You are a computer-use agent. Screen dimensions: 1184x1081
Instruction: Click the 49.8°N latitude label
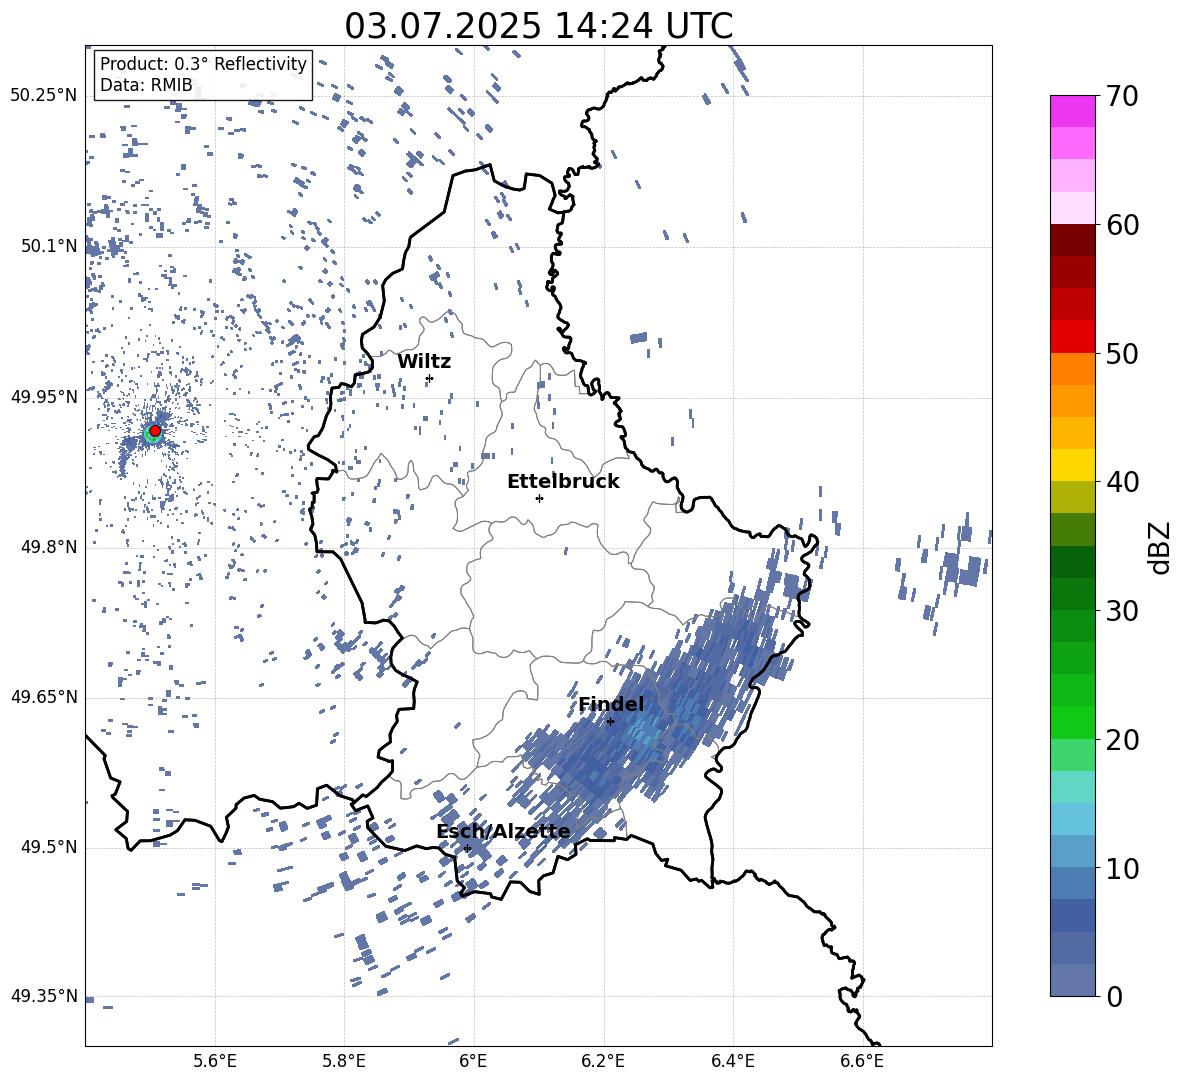click(48, 547)
